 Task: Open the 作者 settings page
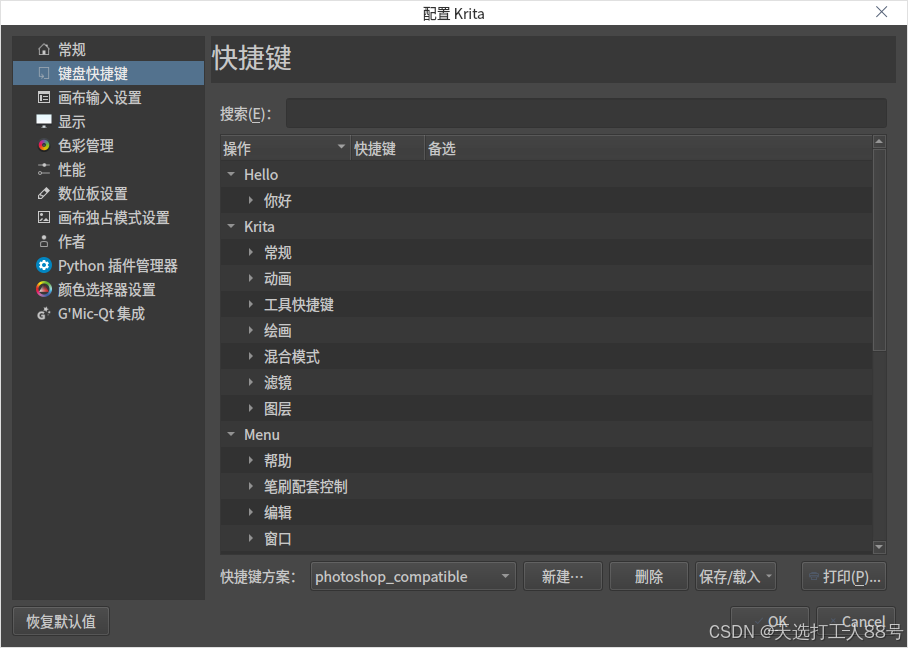point(108,241)
